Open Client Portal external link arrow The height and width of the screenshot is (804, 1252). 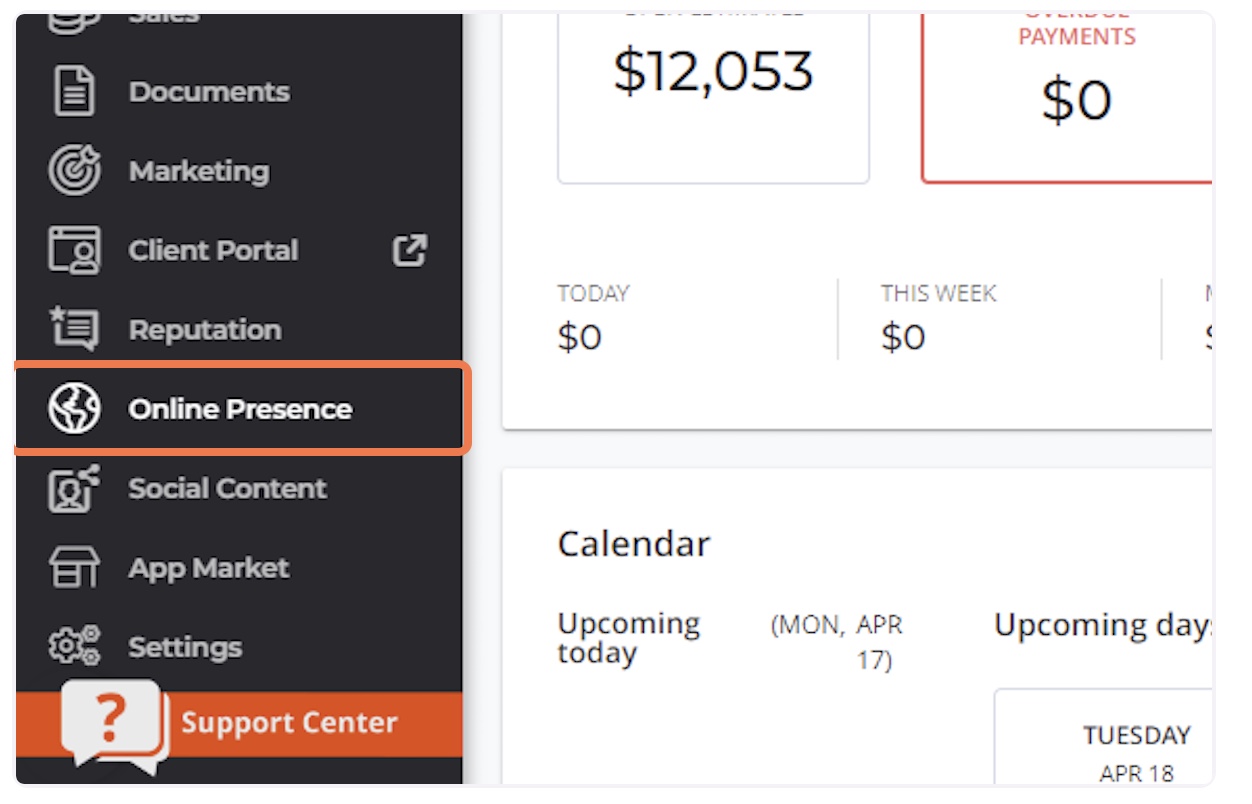409,250
